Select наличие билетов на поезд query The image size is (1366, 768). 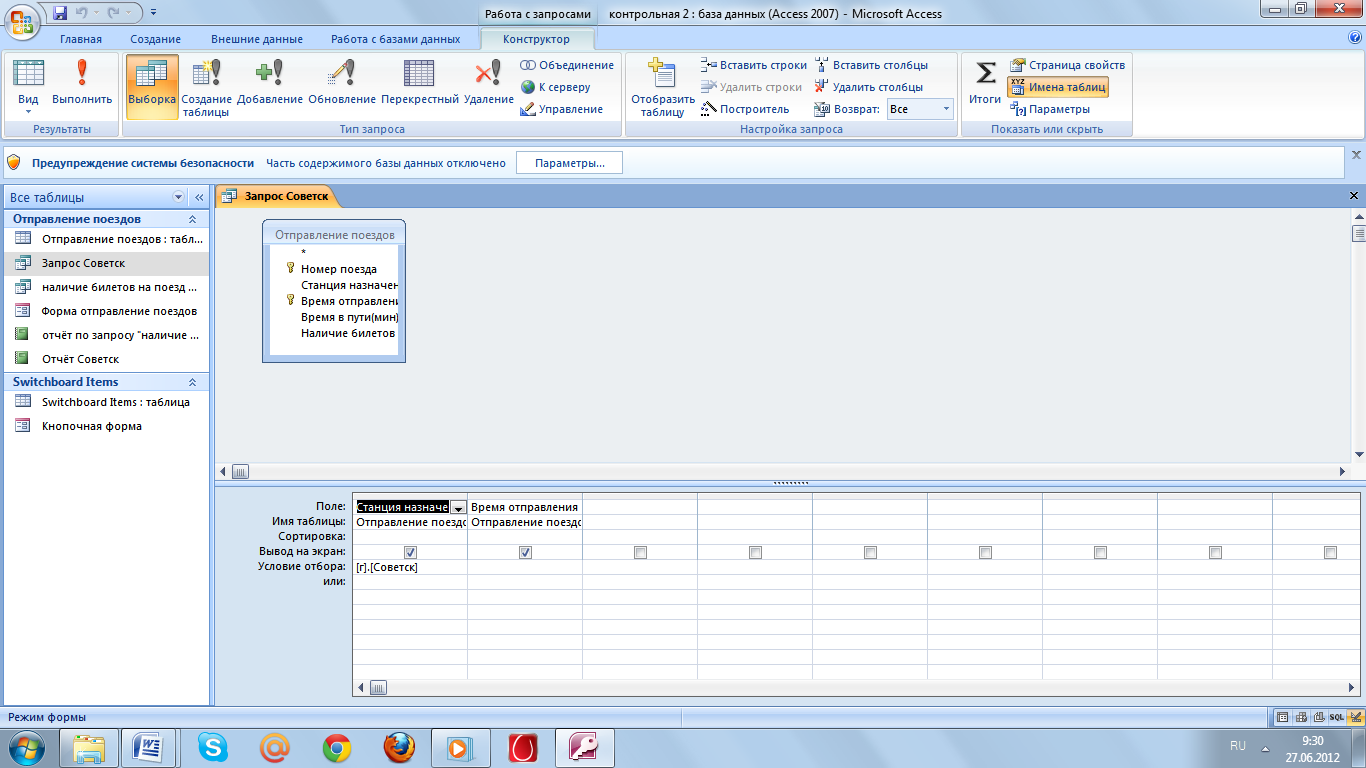[x=107, y=287]
